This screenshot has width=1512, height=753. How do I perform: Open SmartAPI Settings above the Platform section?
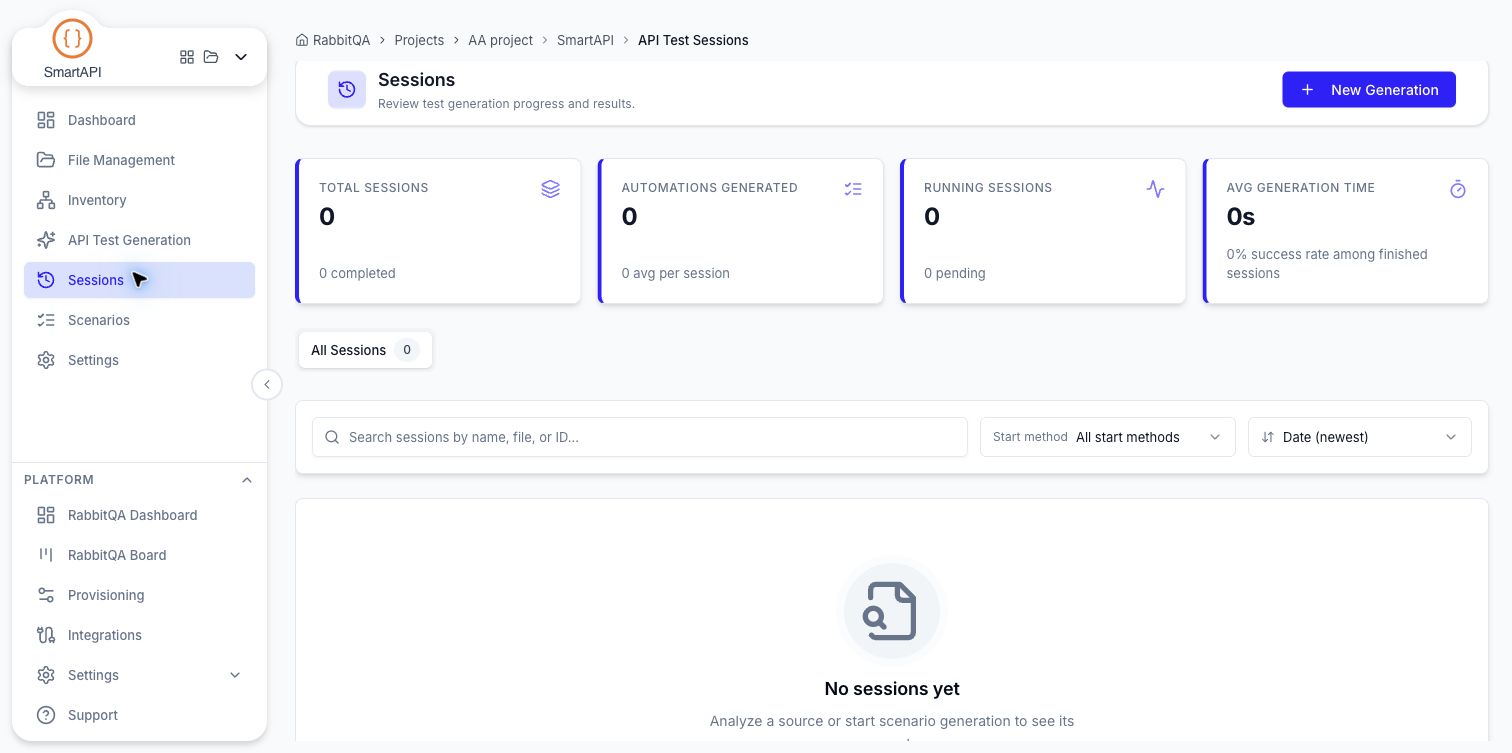139,360
